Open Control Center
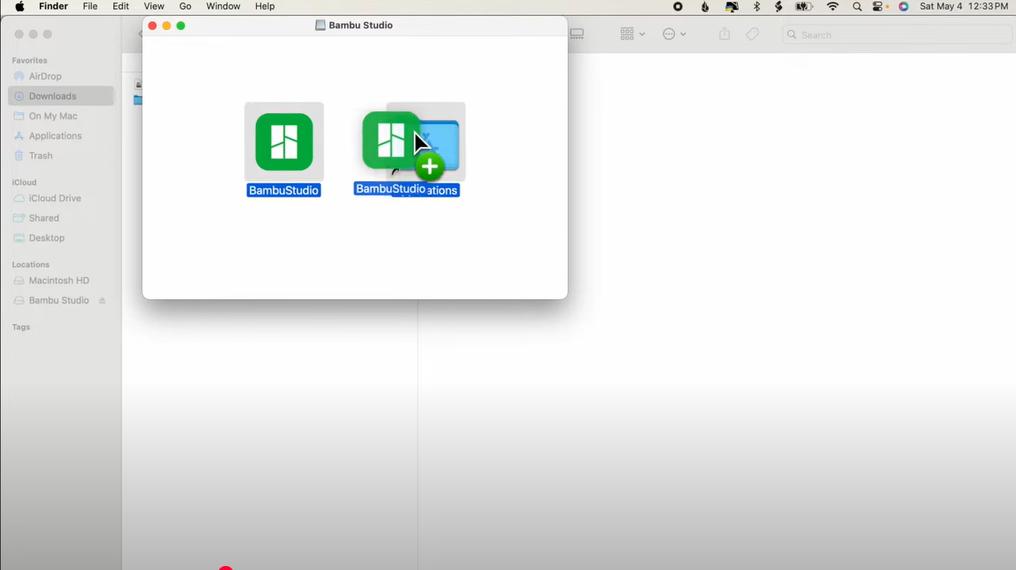 [x=879, y=6]
